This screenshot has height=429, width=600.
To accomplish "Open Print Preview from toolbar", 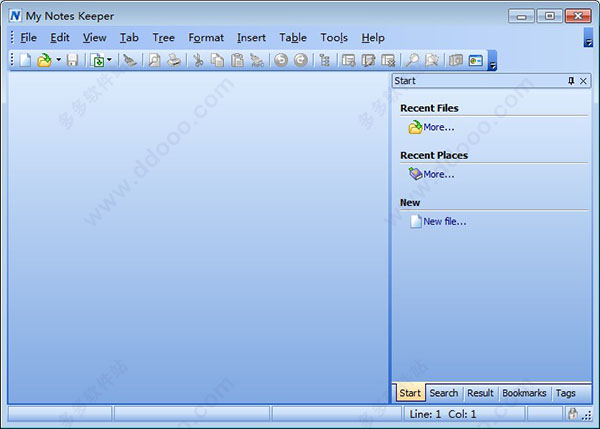I will [x=154, y=60].
